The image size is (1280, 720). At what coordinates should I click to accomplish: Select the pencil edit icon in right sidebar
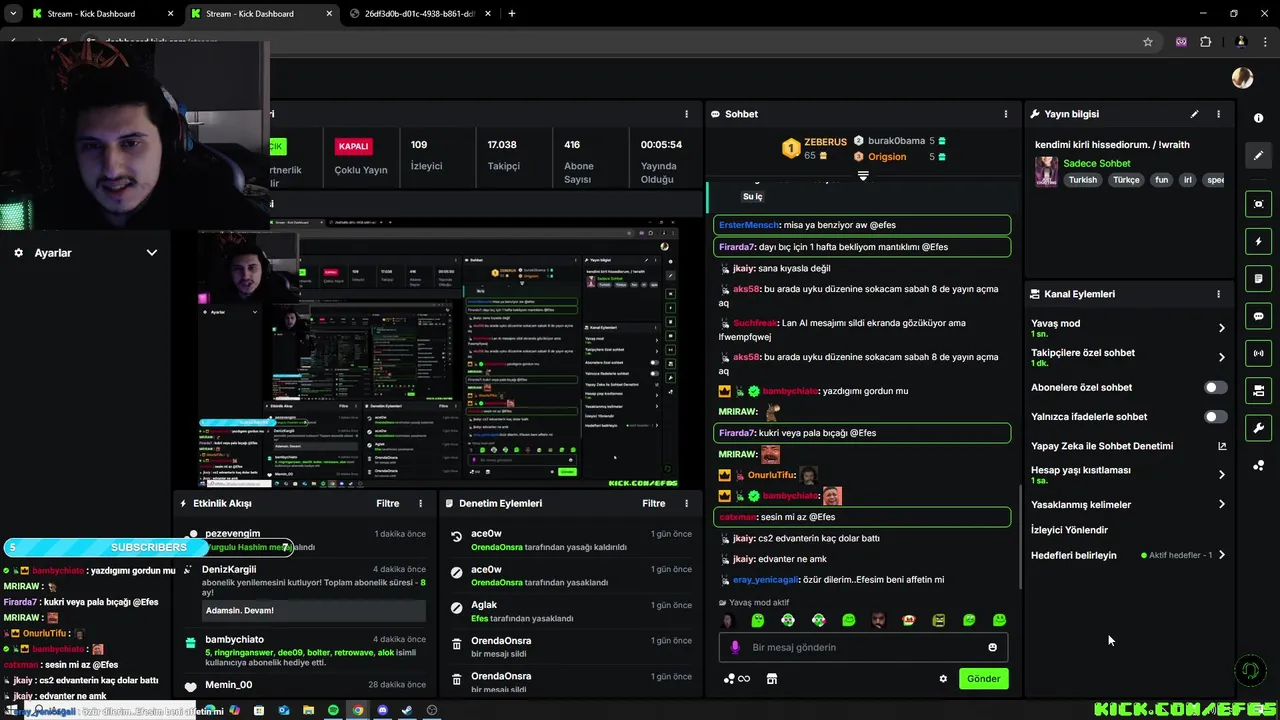pos(1258,155)
